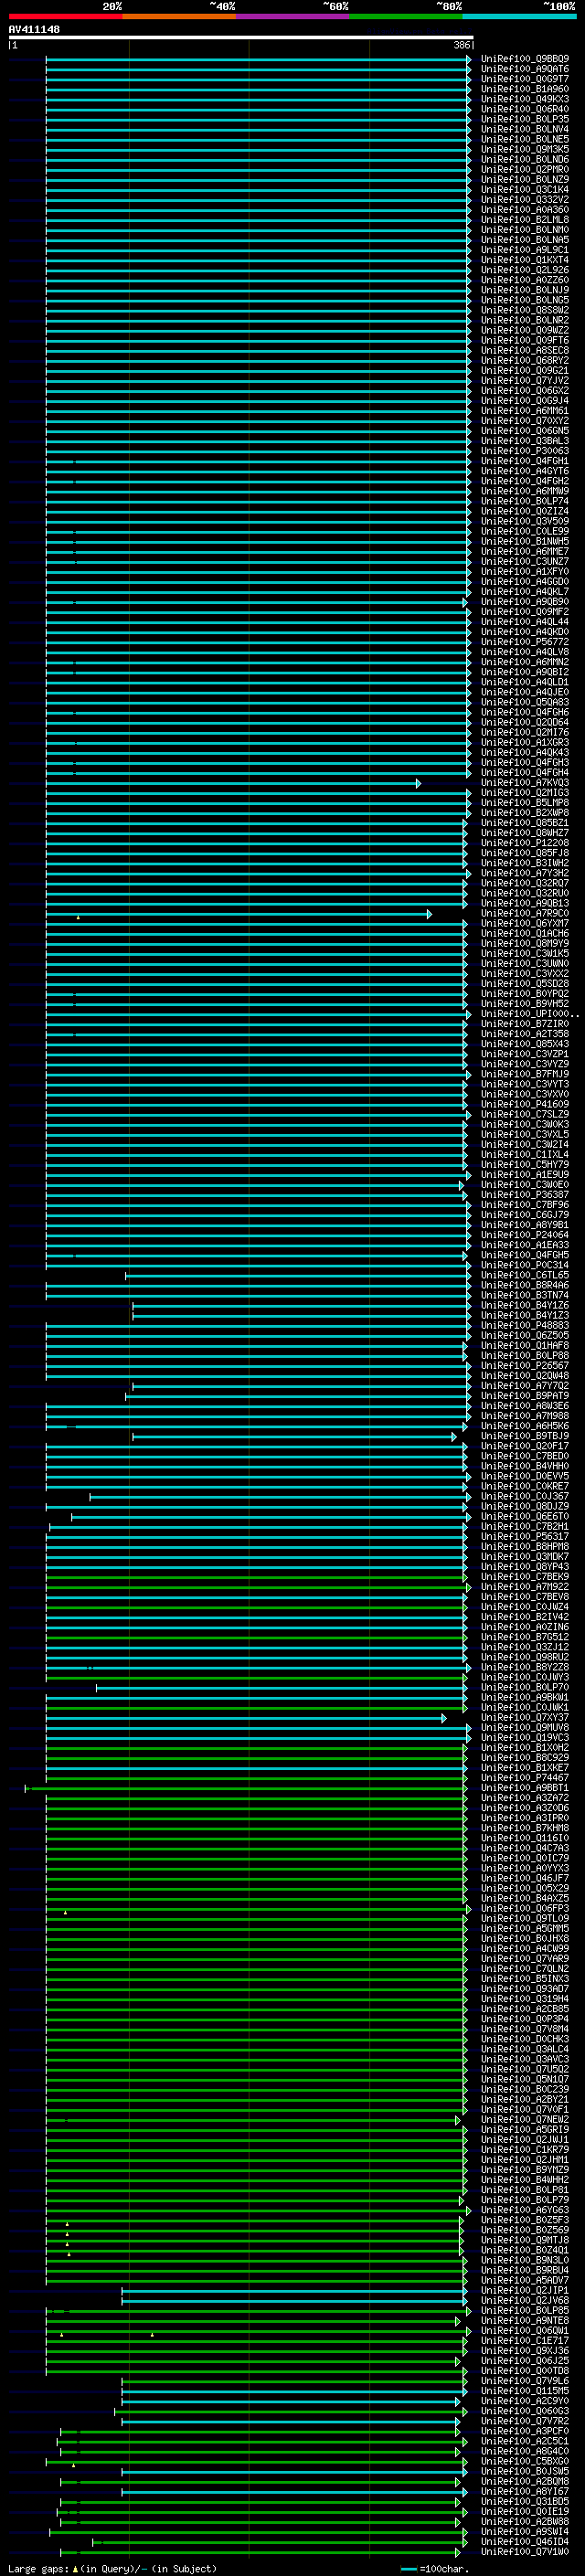Viewport: 585px width, 2576px height.
Task: Select the UniRef100_P74467 label
Action: point(525,1778)
